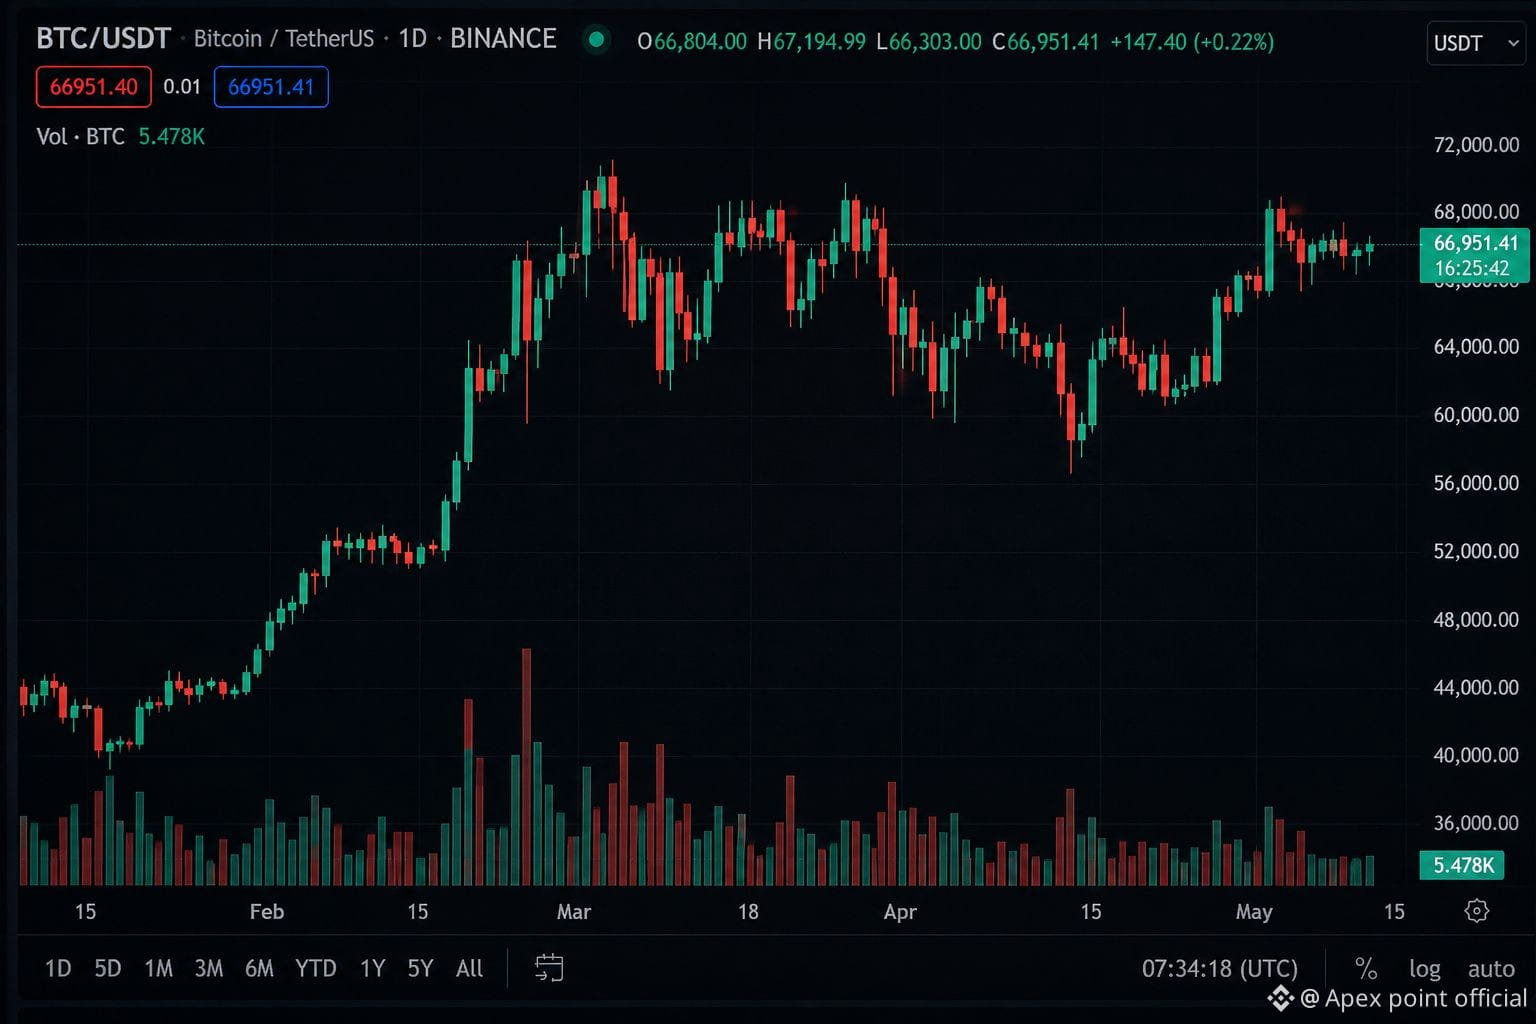Open the USDT currency dropdown
Screen dimensions: 1536x1024
coord(1476,43)
